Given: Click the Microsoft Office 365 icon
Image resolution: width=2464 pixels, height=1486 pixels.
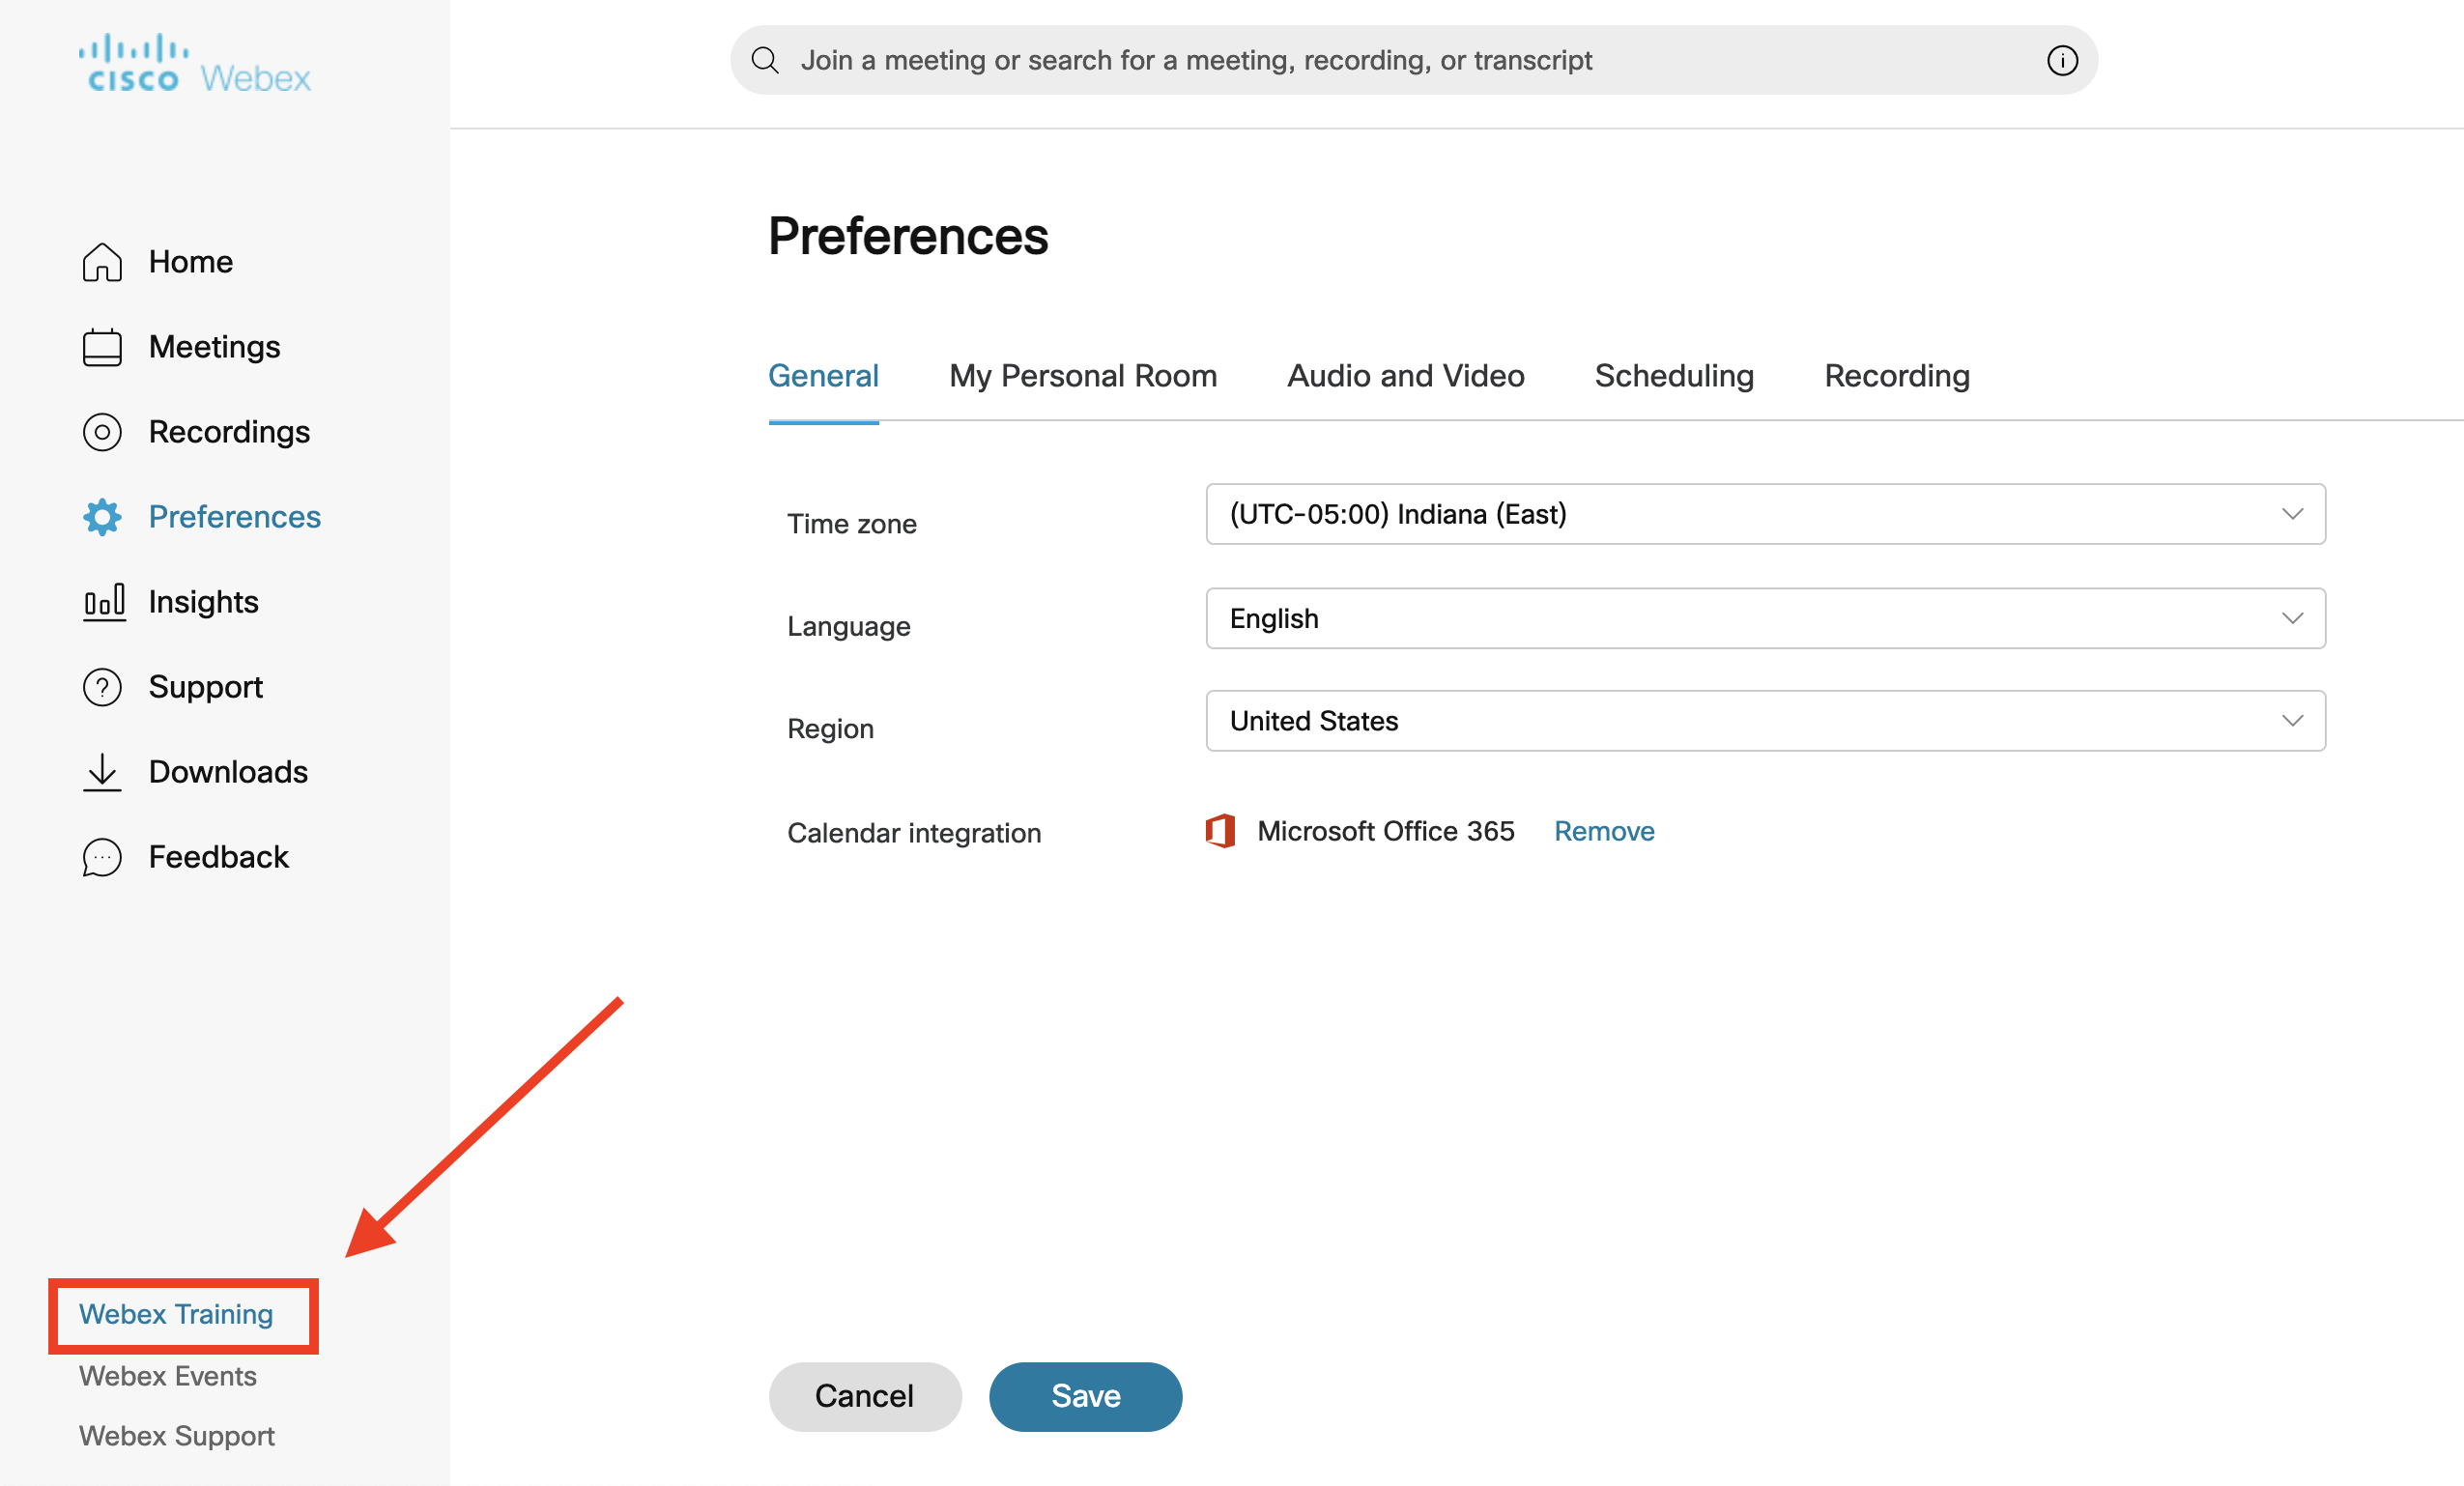Looking at the screenshot, I should pos(1221,830).
